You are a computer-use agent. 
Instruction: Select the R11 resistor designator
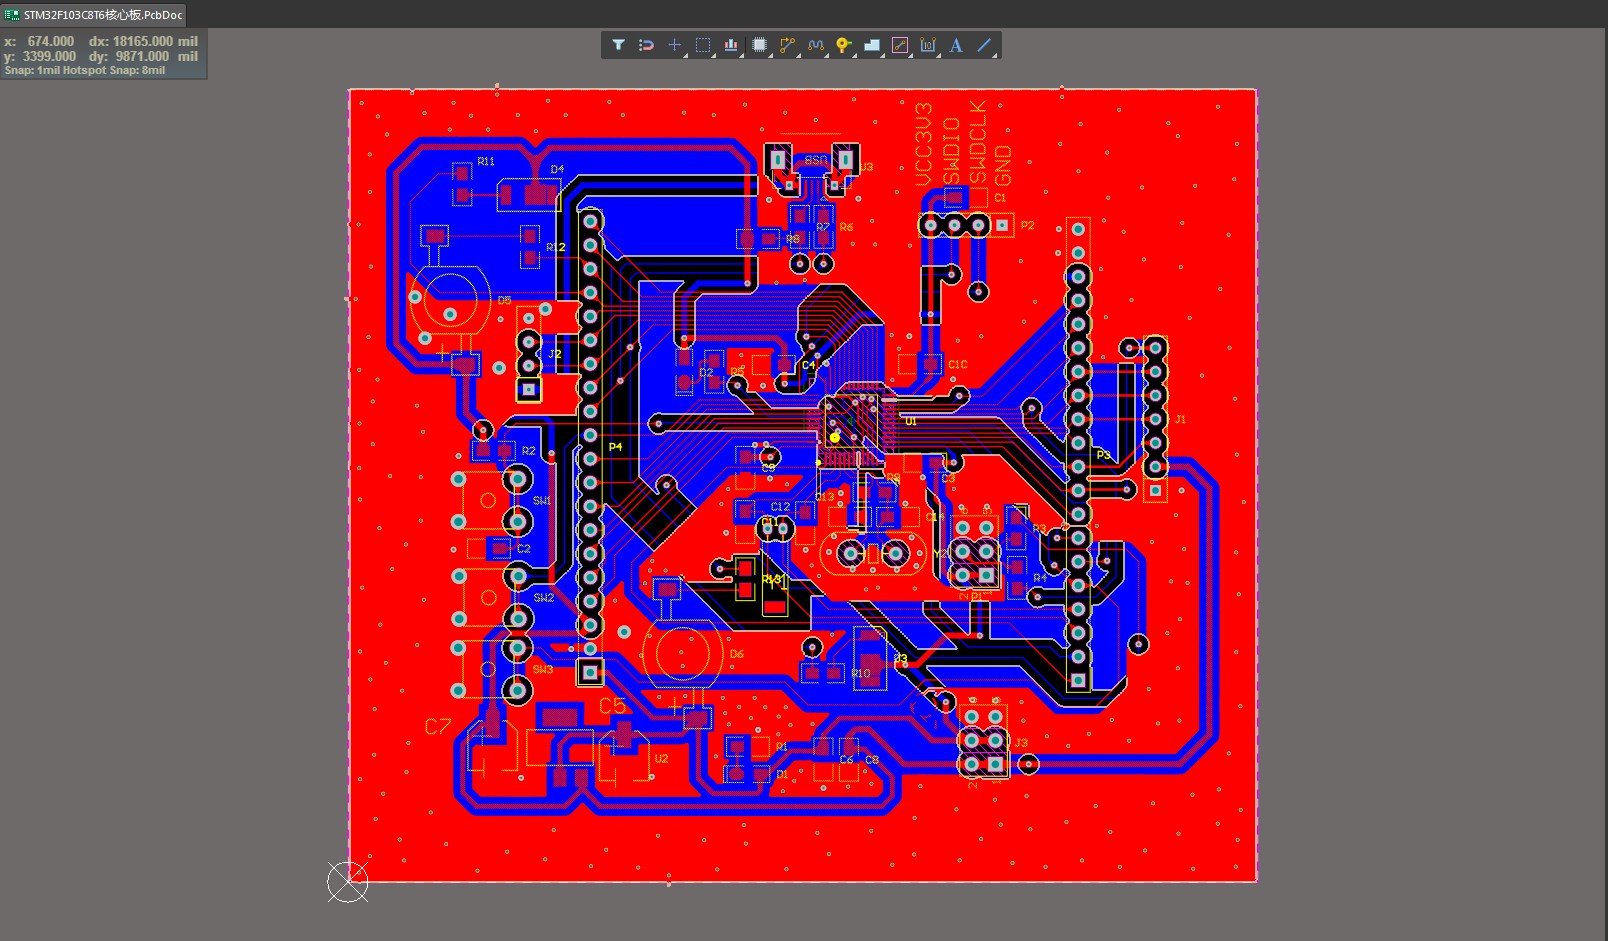pyautogui.click(x=486, y=161)
